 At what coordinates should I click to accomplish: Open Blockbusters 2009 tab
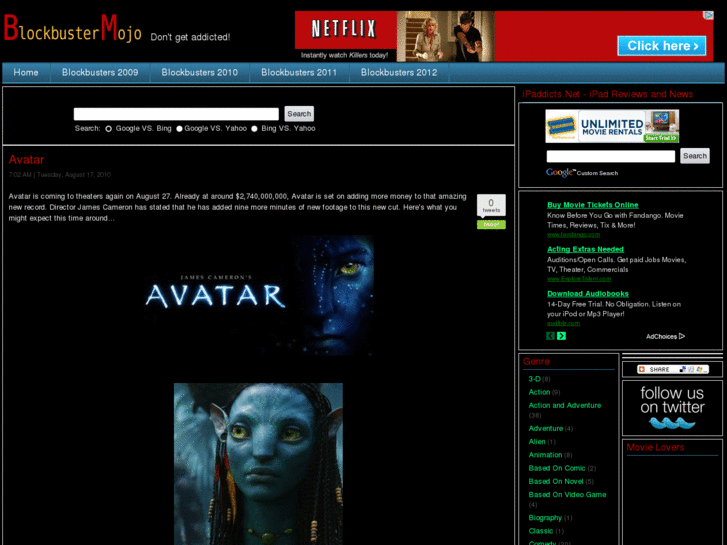100,72
